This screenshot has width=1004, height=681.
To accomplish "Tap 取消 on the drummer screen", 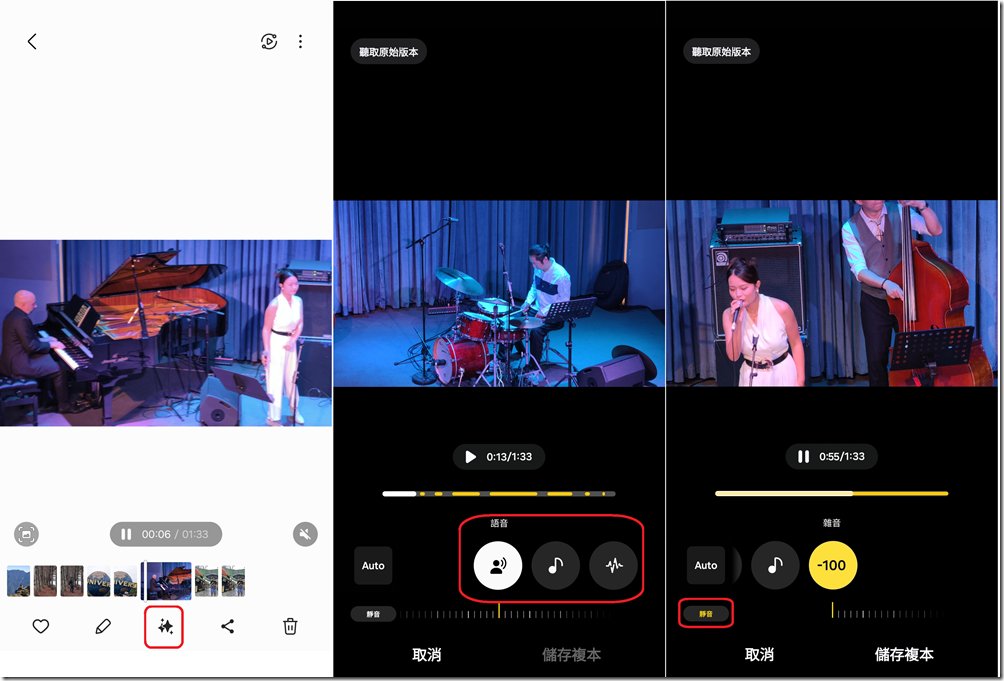I will point(426,655).
